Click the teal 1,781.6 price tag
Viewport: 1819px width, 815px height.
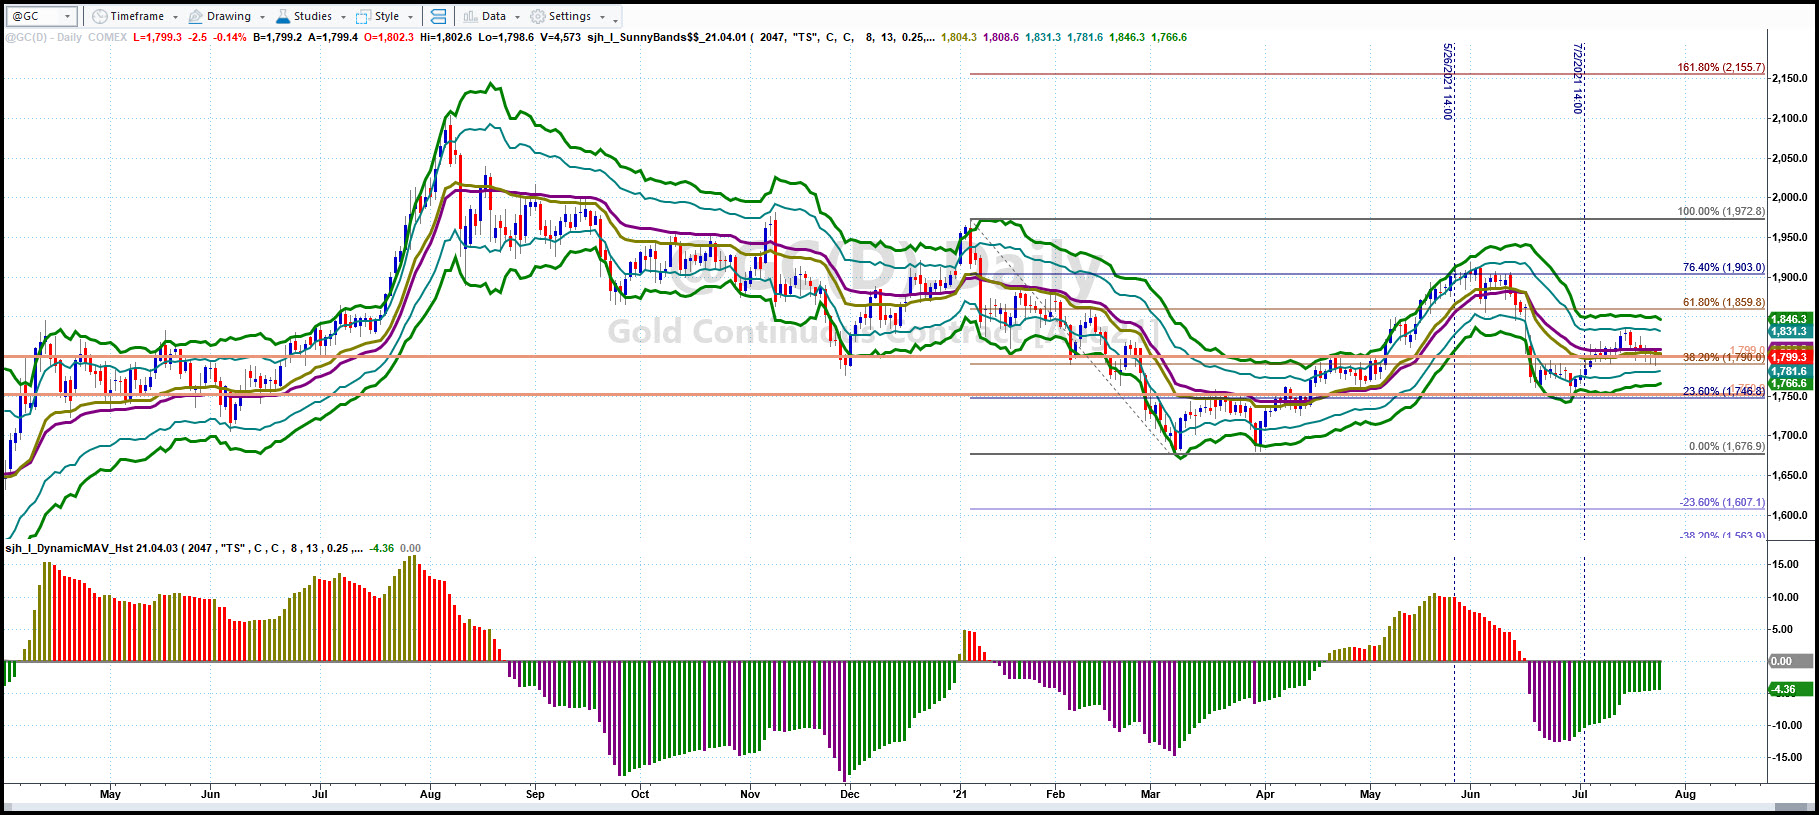[1790, 371]
